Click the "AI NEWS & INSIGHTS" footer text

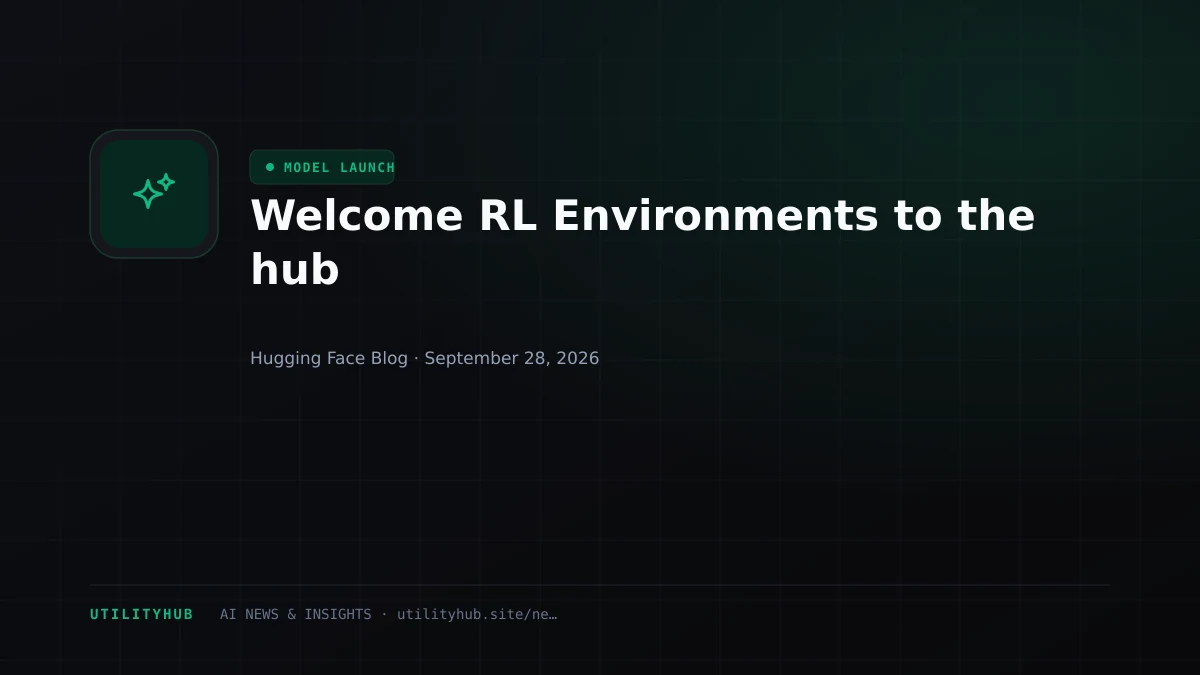pos(295,614)
